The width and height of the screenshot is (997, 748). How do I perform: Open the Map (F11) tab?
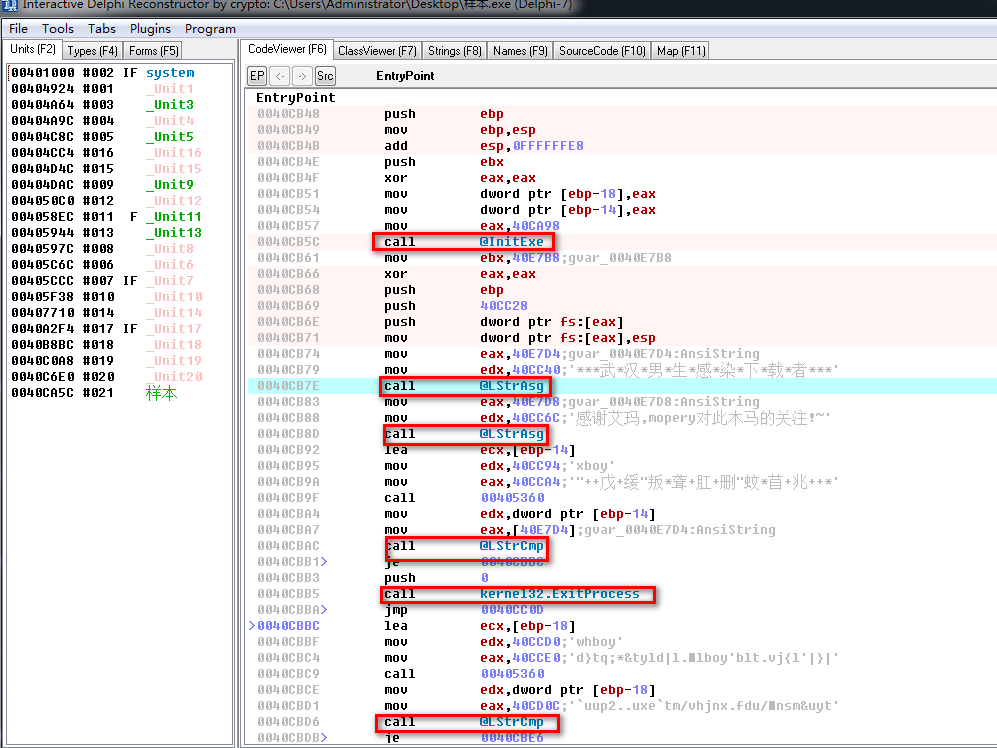(x=680, y=51)
